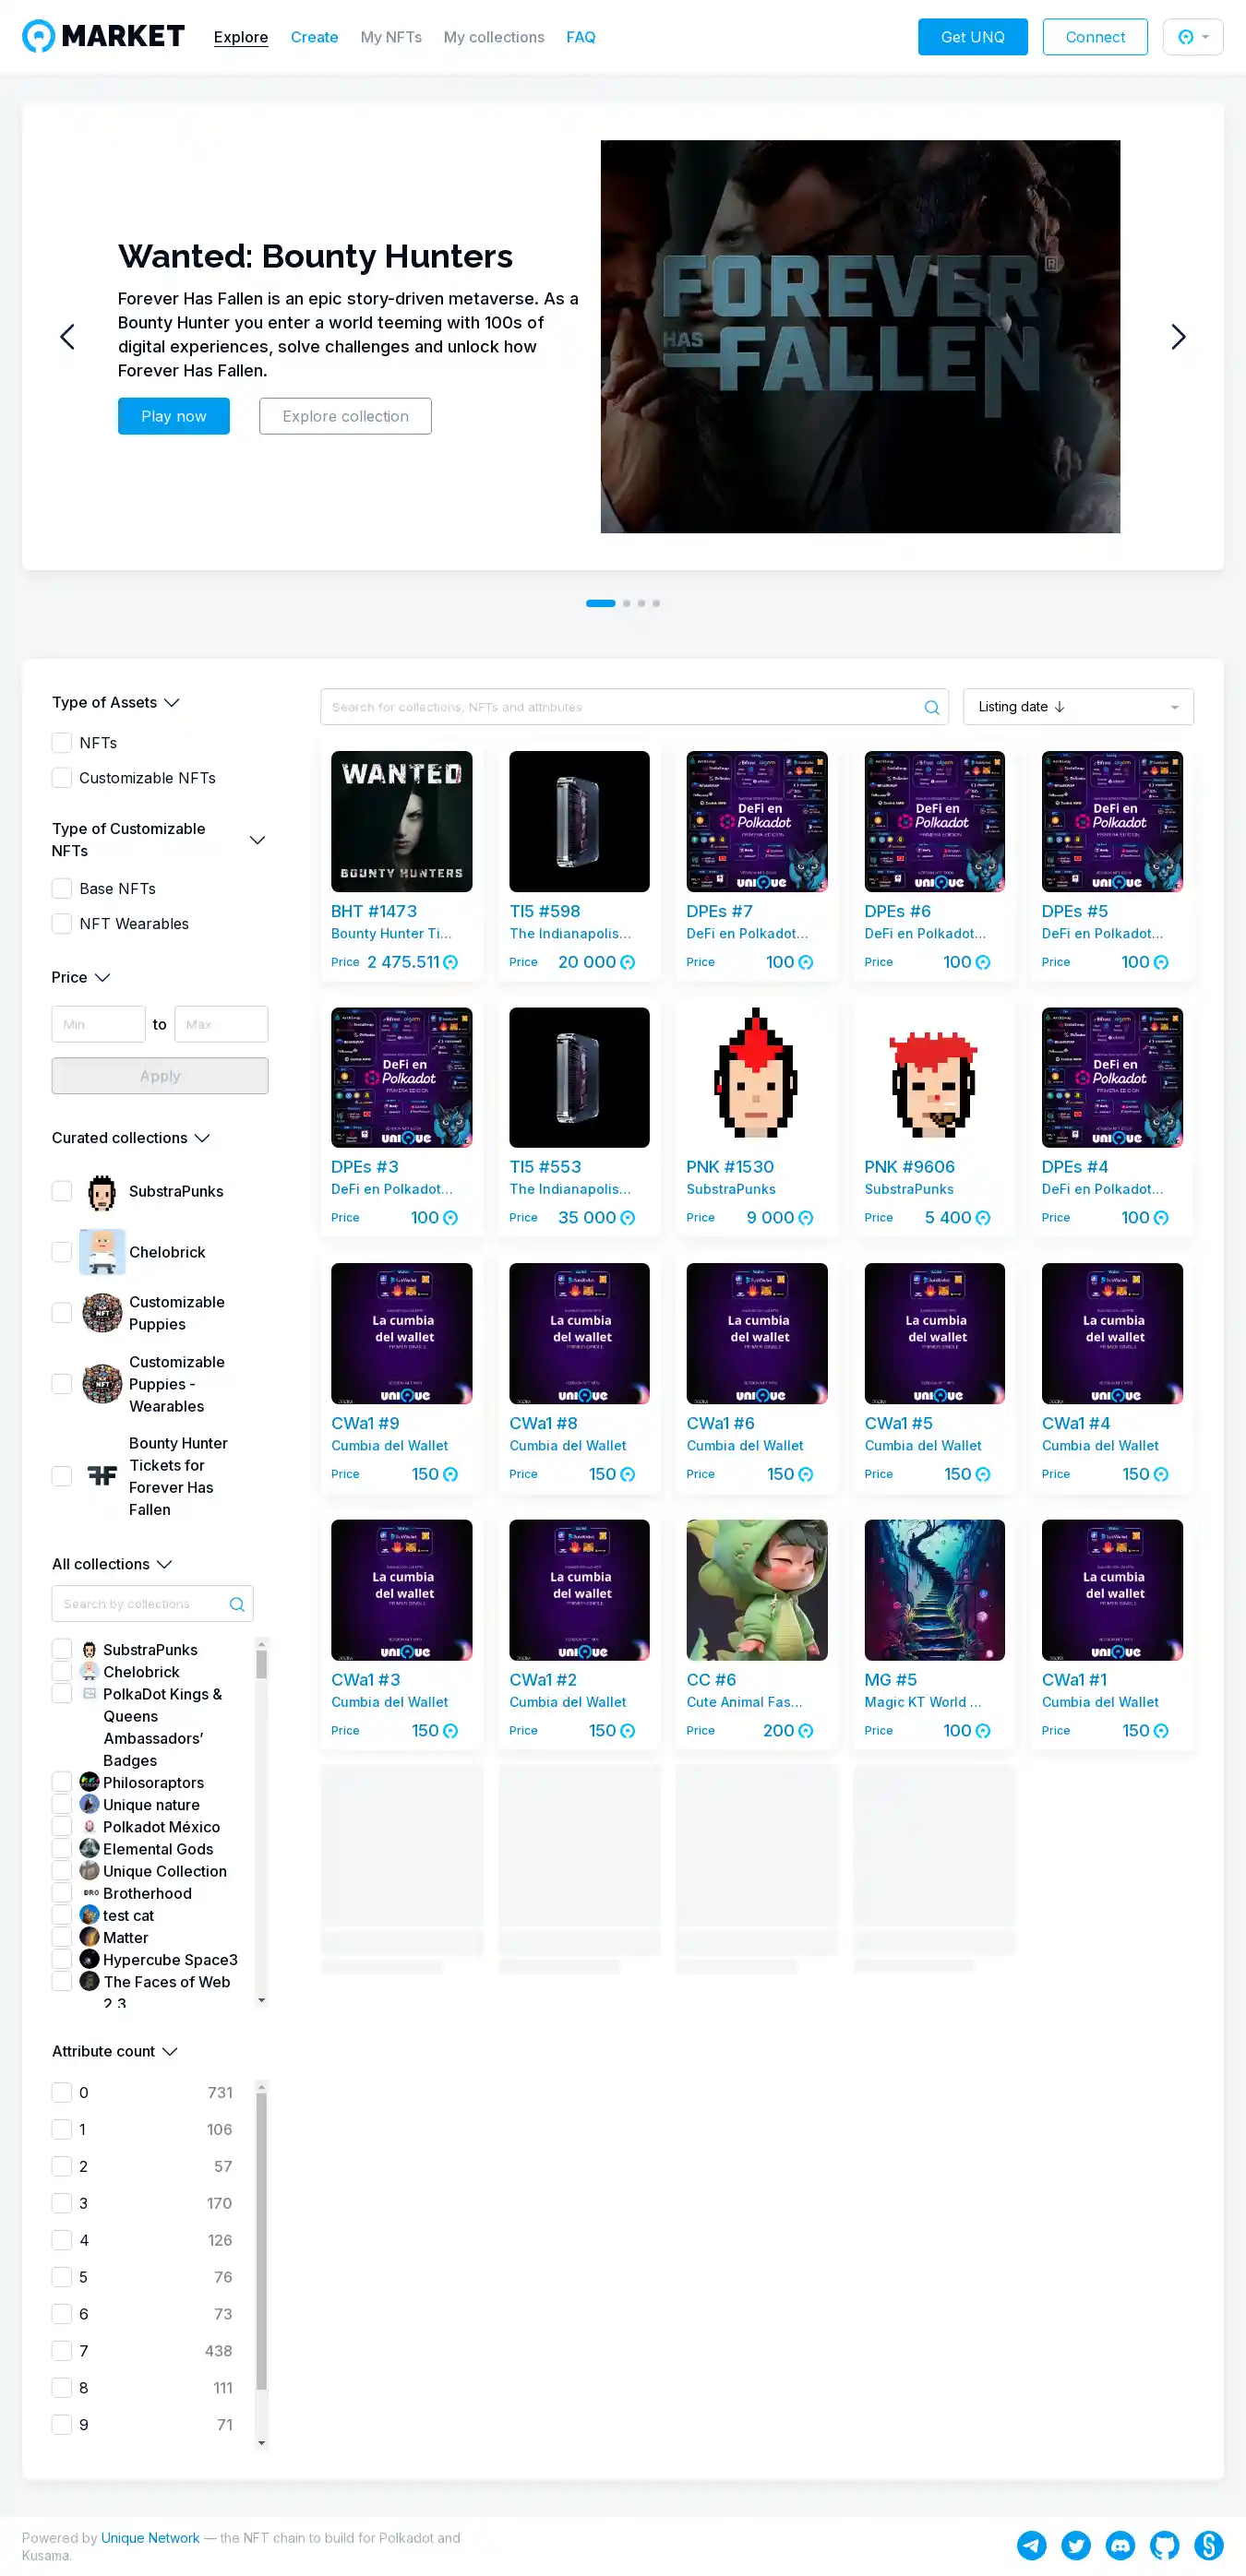Click the magnifier icon in NFT search bar

click(x=931, y=707)
